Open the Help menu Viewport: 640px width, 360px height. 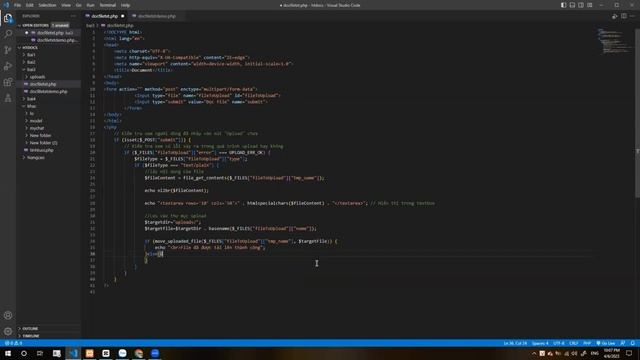(x=125, y=5)
